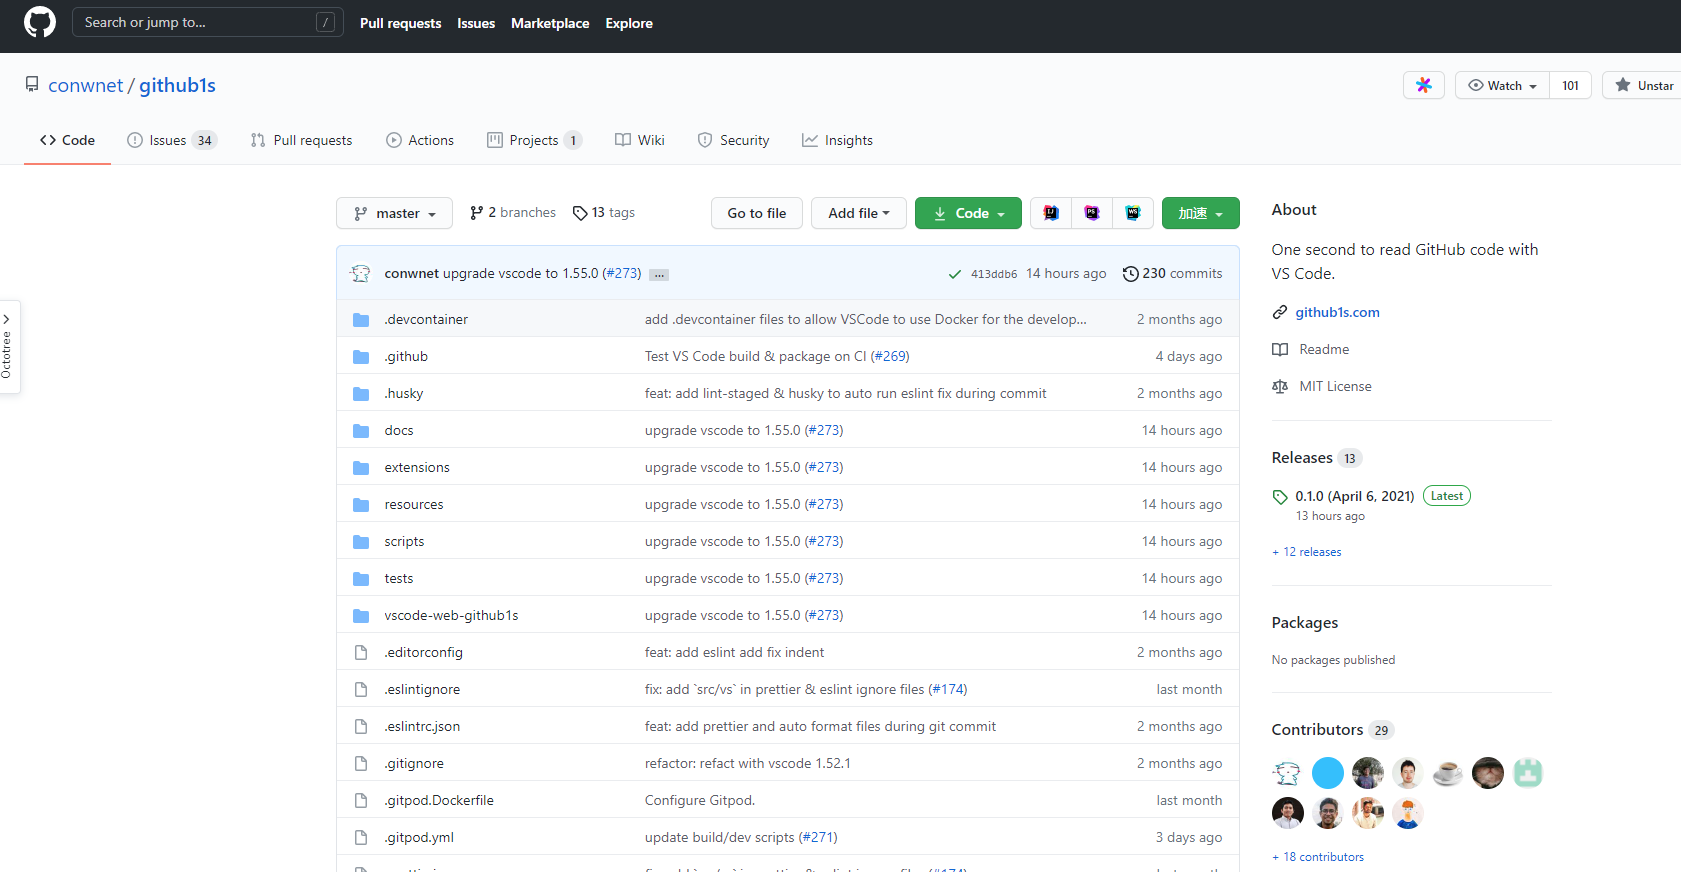Open Explore in the top navigation

629,23
